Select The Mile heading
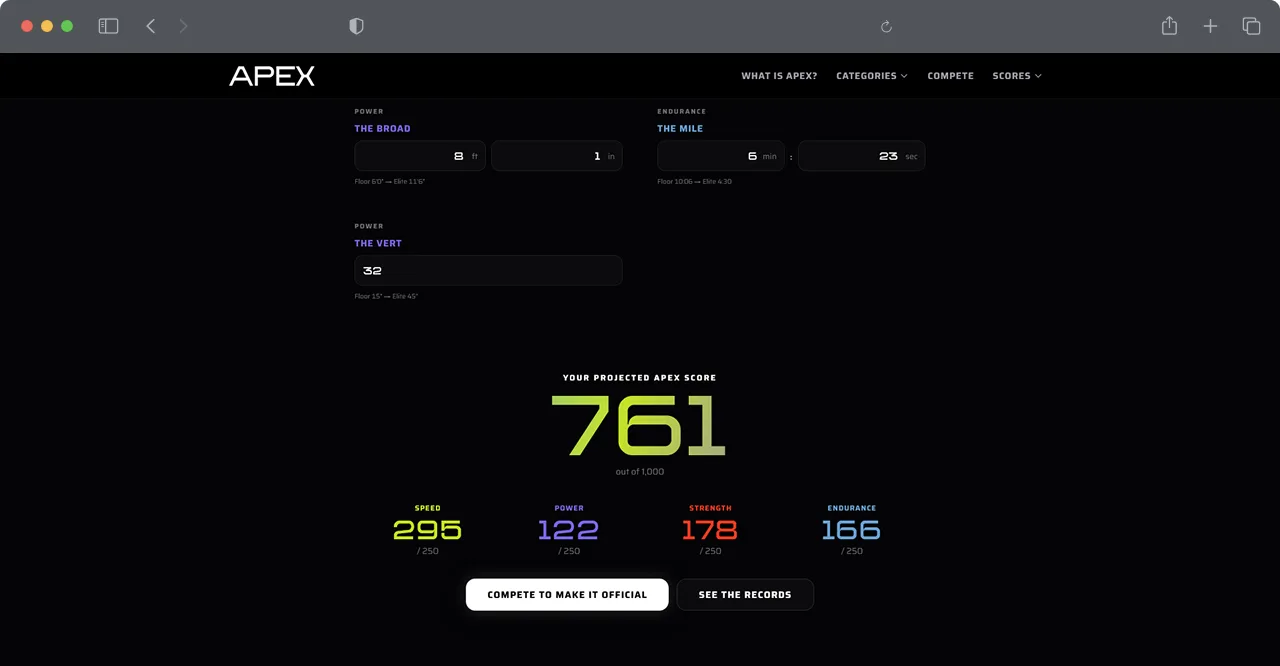The width and height of the screenshot is (1280, 666). point(680,129)
